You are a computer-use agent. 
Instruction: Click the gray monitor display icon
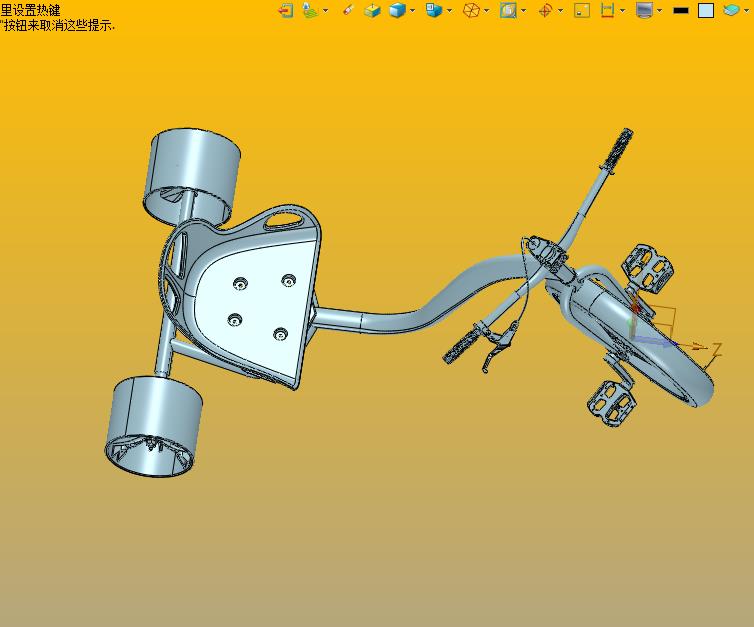coord(644,10)
